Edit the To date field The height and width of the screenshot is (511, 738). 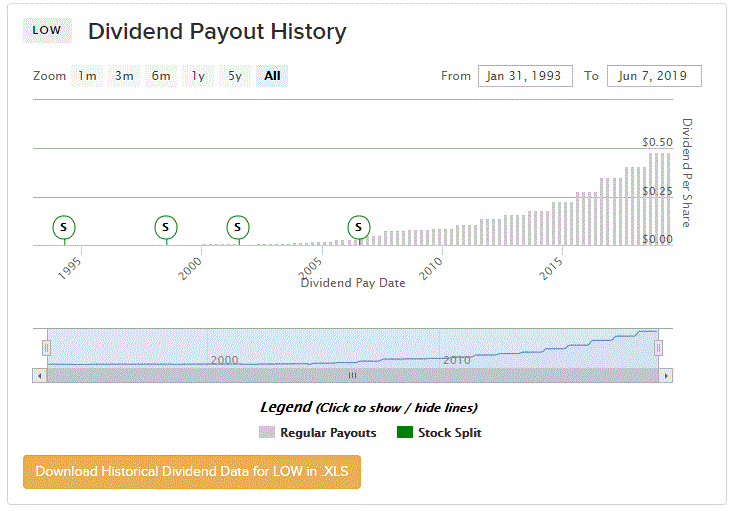654,76
